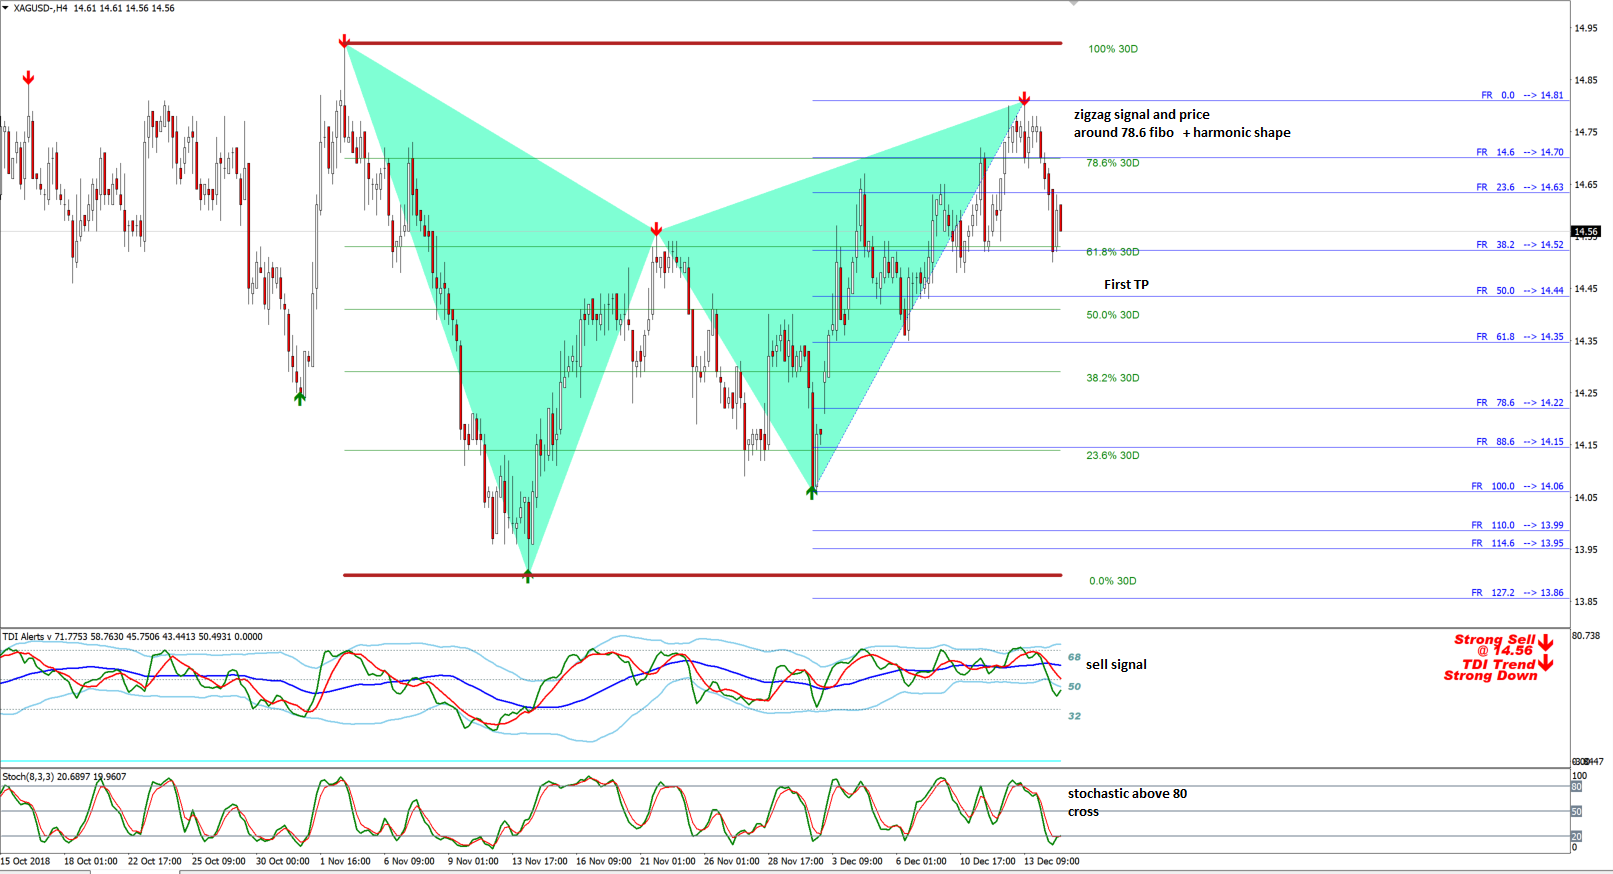Screen dimensions: 1613x874
Task: Select the red down arrow at harmonic midpoint peak
Action: [656, 229]
